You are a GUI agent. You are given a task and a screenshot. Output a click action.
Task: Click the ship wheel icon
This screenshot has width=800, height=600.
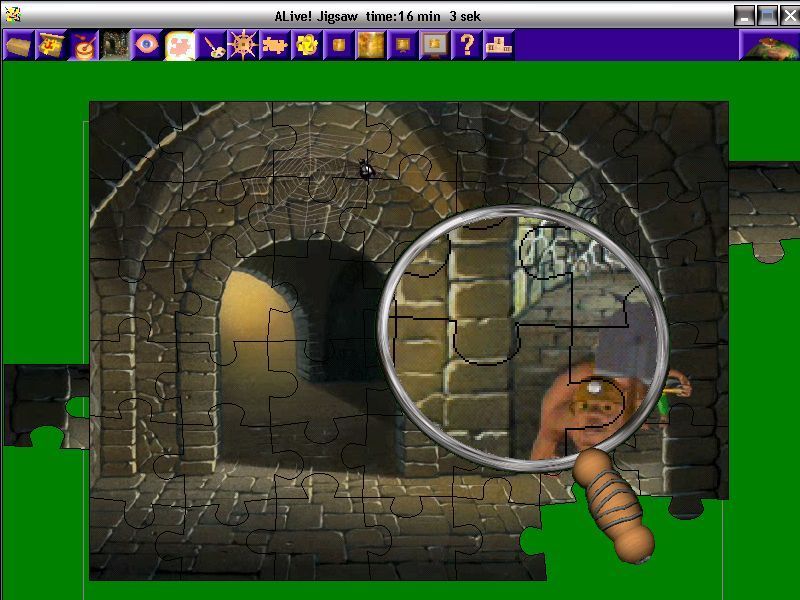coord(243,45)
